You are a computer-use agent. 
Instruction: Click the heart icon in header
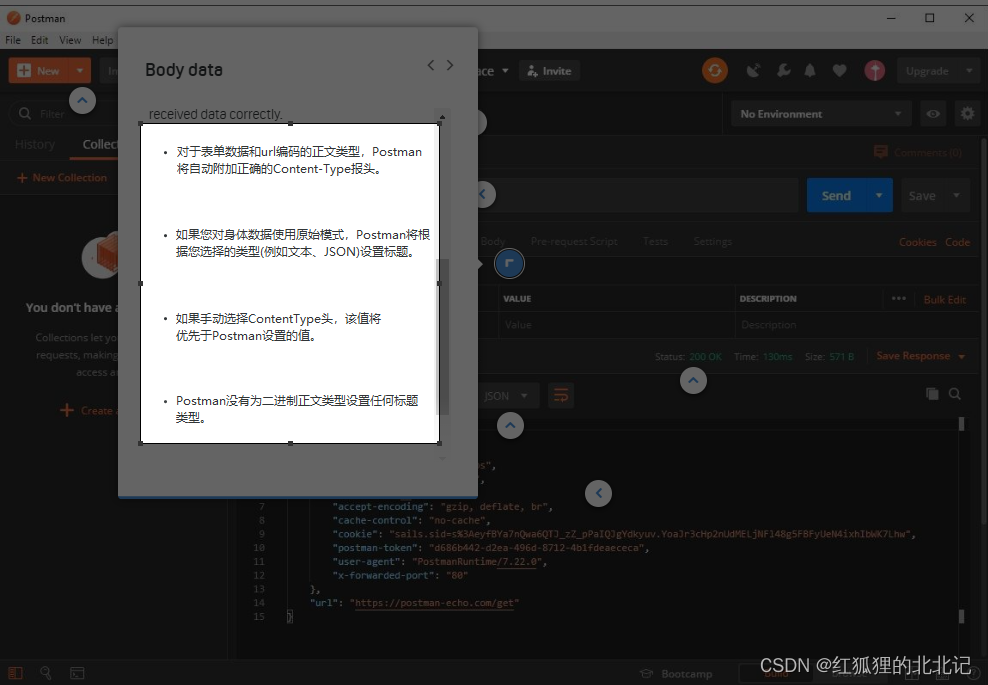click(x=839, y=71)
